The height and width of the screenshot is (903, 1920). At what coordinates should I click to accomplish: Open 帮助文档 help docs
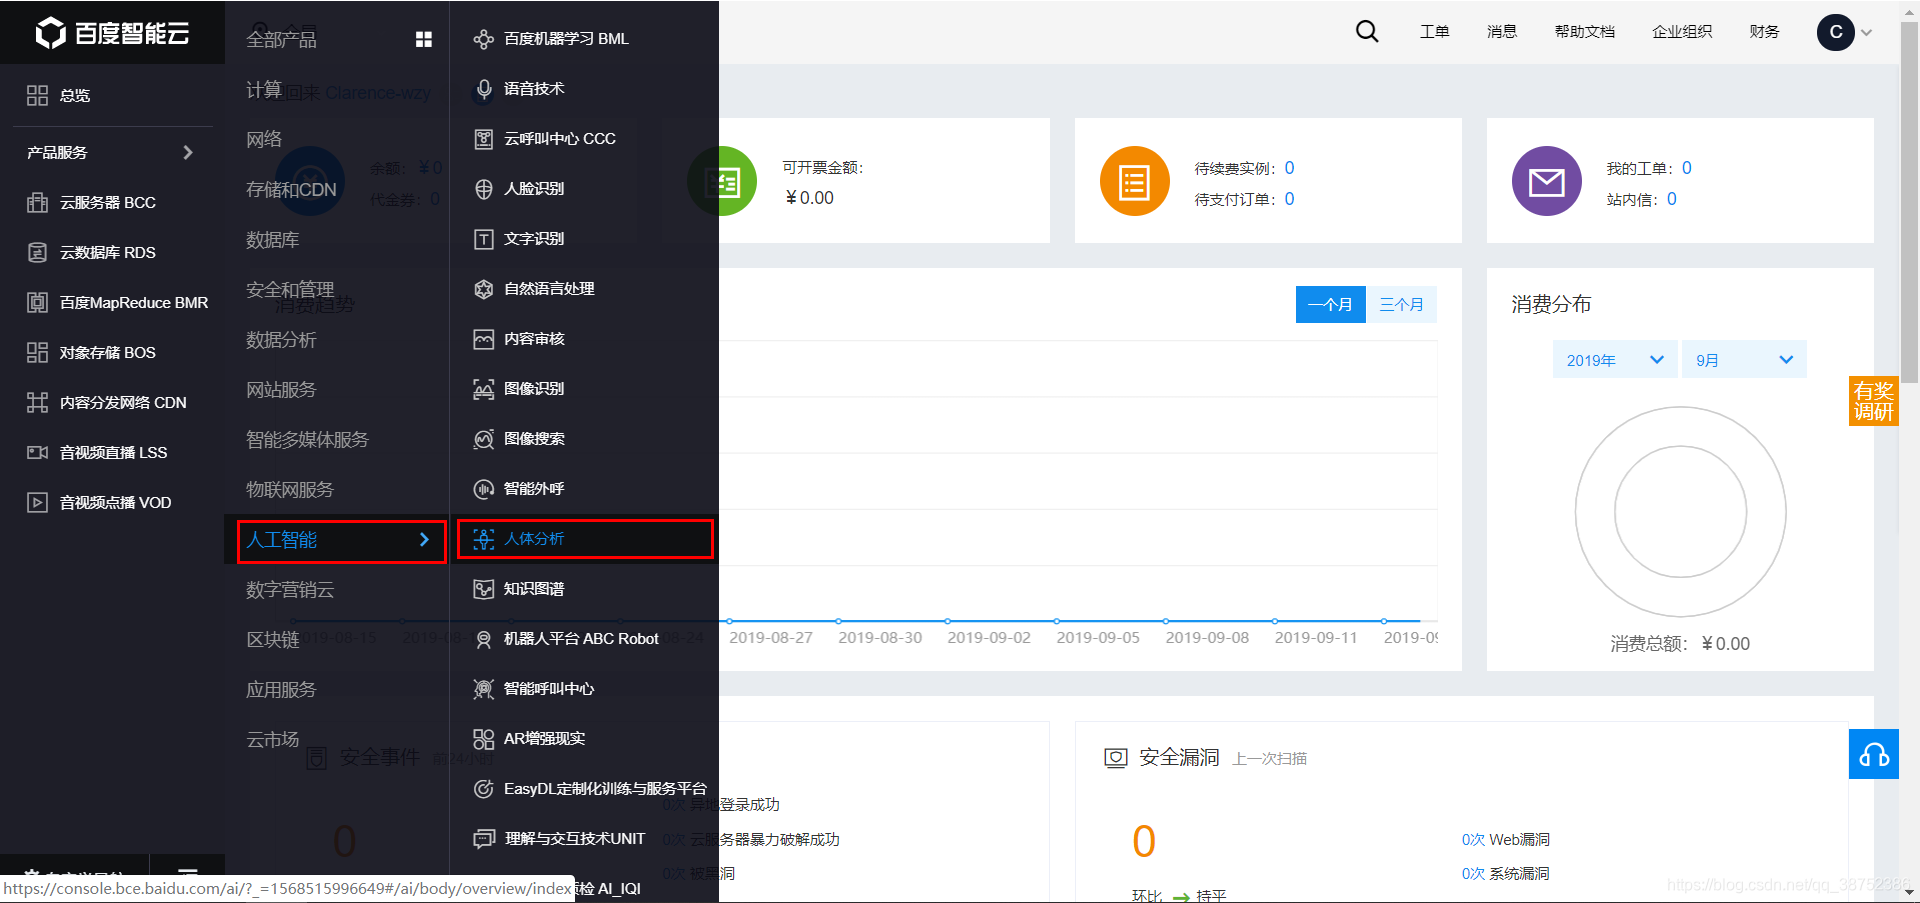1584,32
